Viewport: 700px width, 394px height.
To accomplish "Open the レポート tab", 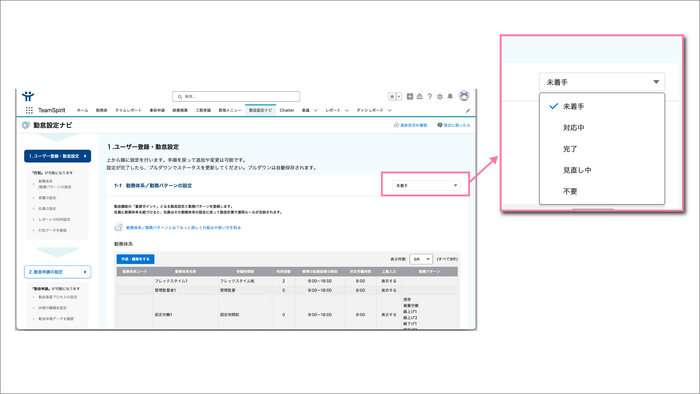I will pyautogui.click(x=333, y=110).
